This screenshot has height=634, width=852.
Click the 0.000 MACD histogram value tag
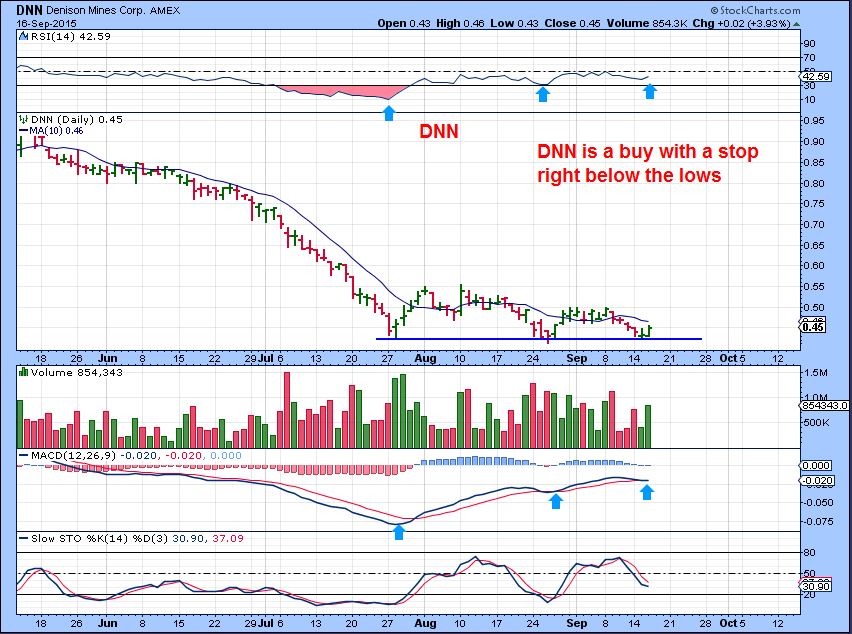click(817, 466)
